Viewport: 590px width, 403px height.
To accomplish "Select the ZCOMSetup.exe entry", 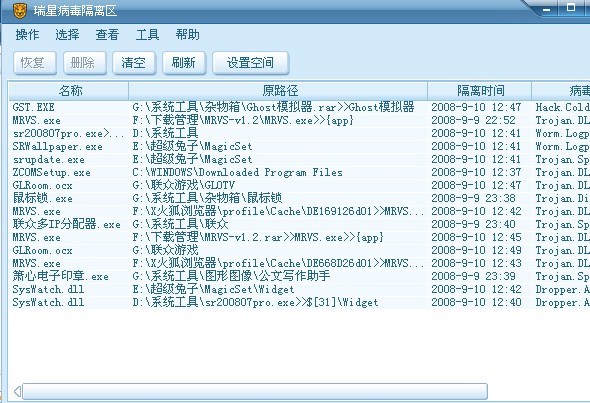I will tap(299, 172).
